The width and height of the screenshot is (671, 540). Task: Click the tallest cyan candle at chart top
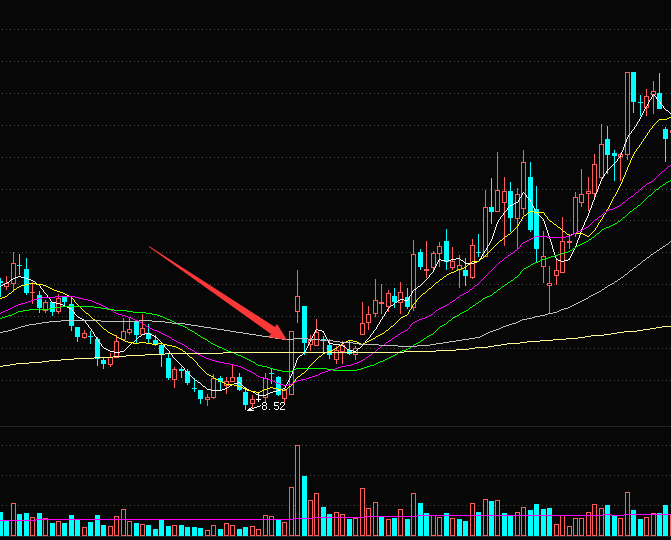coord(633,88)
